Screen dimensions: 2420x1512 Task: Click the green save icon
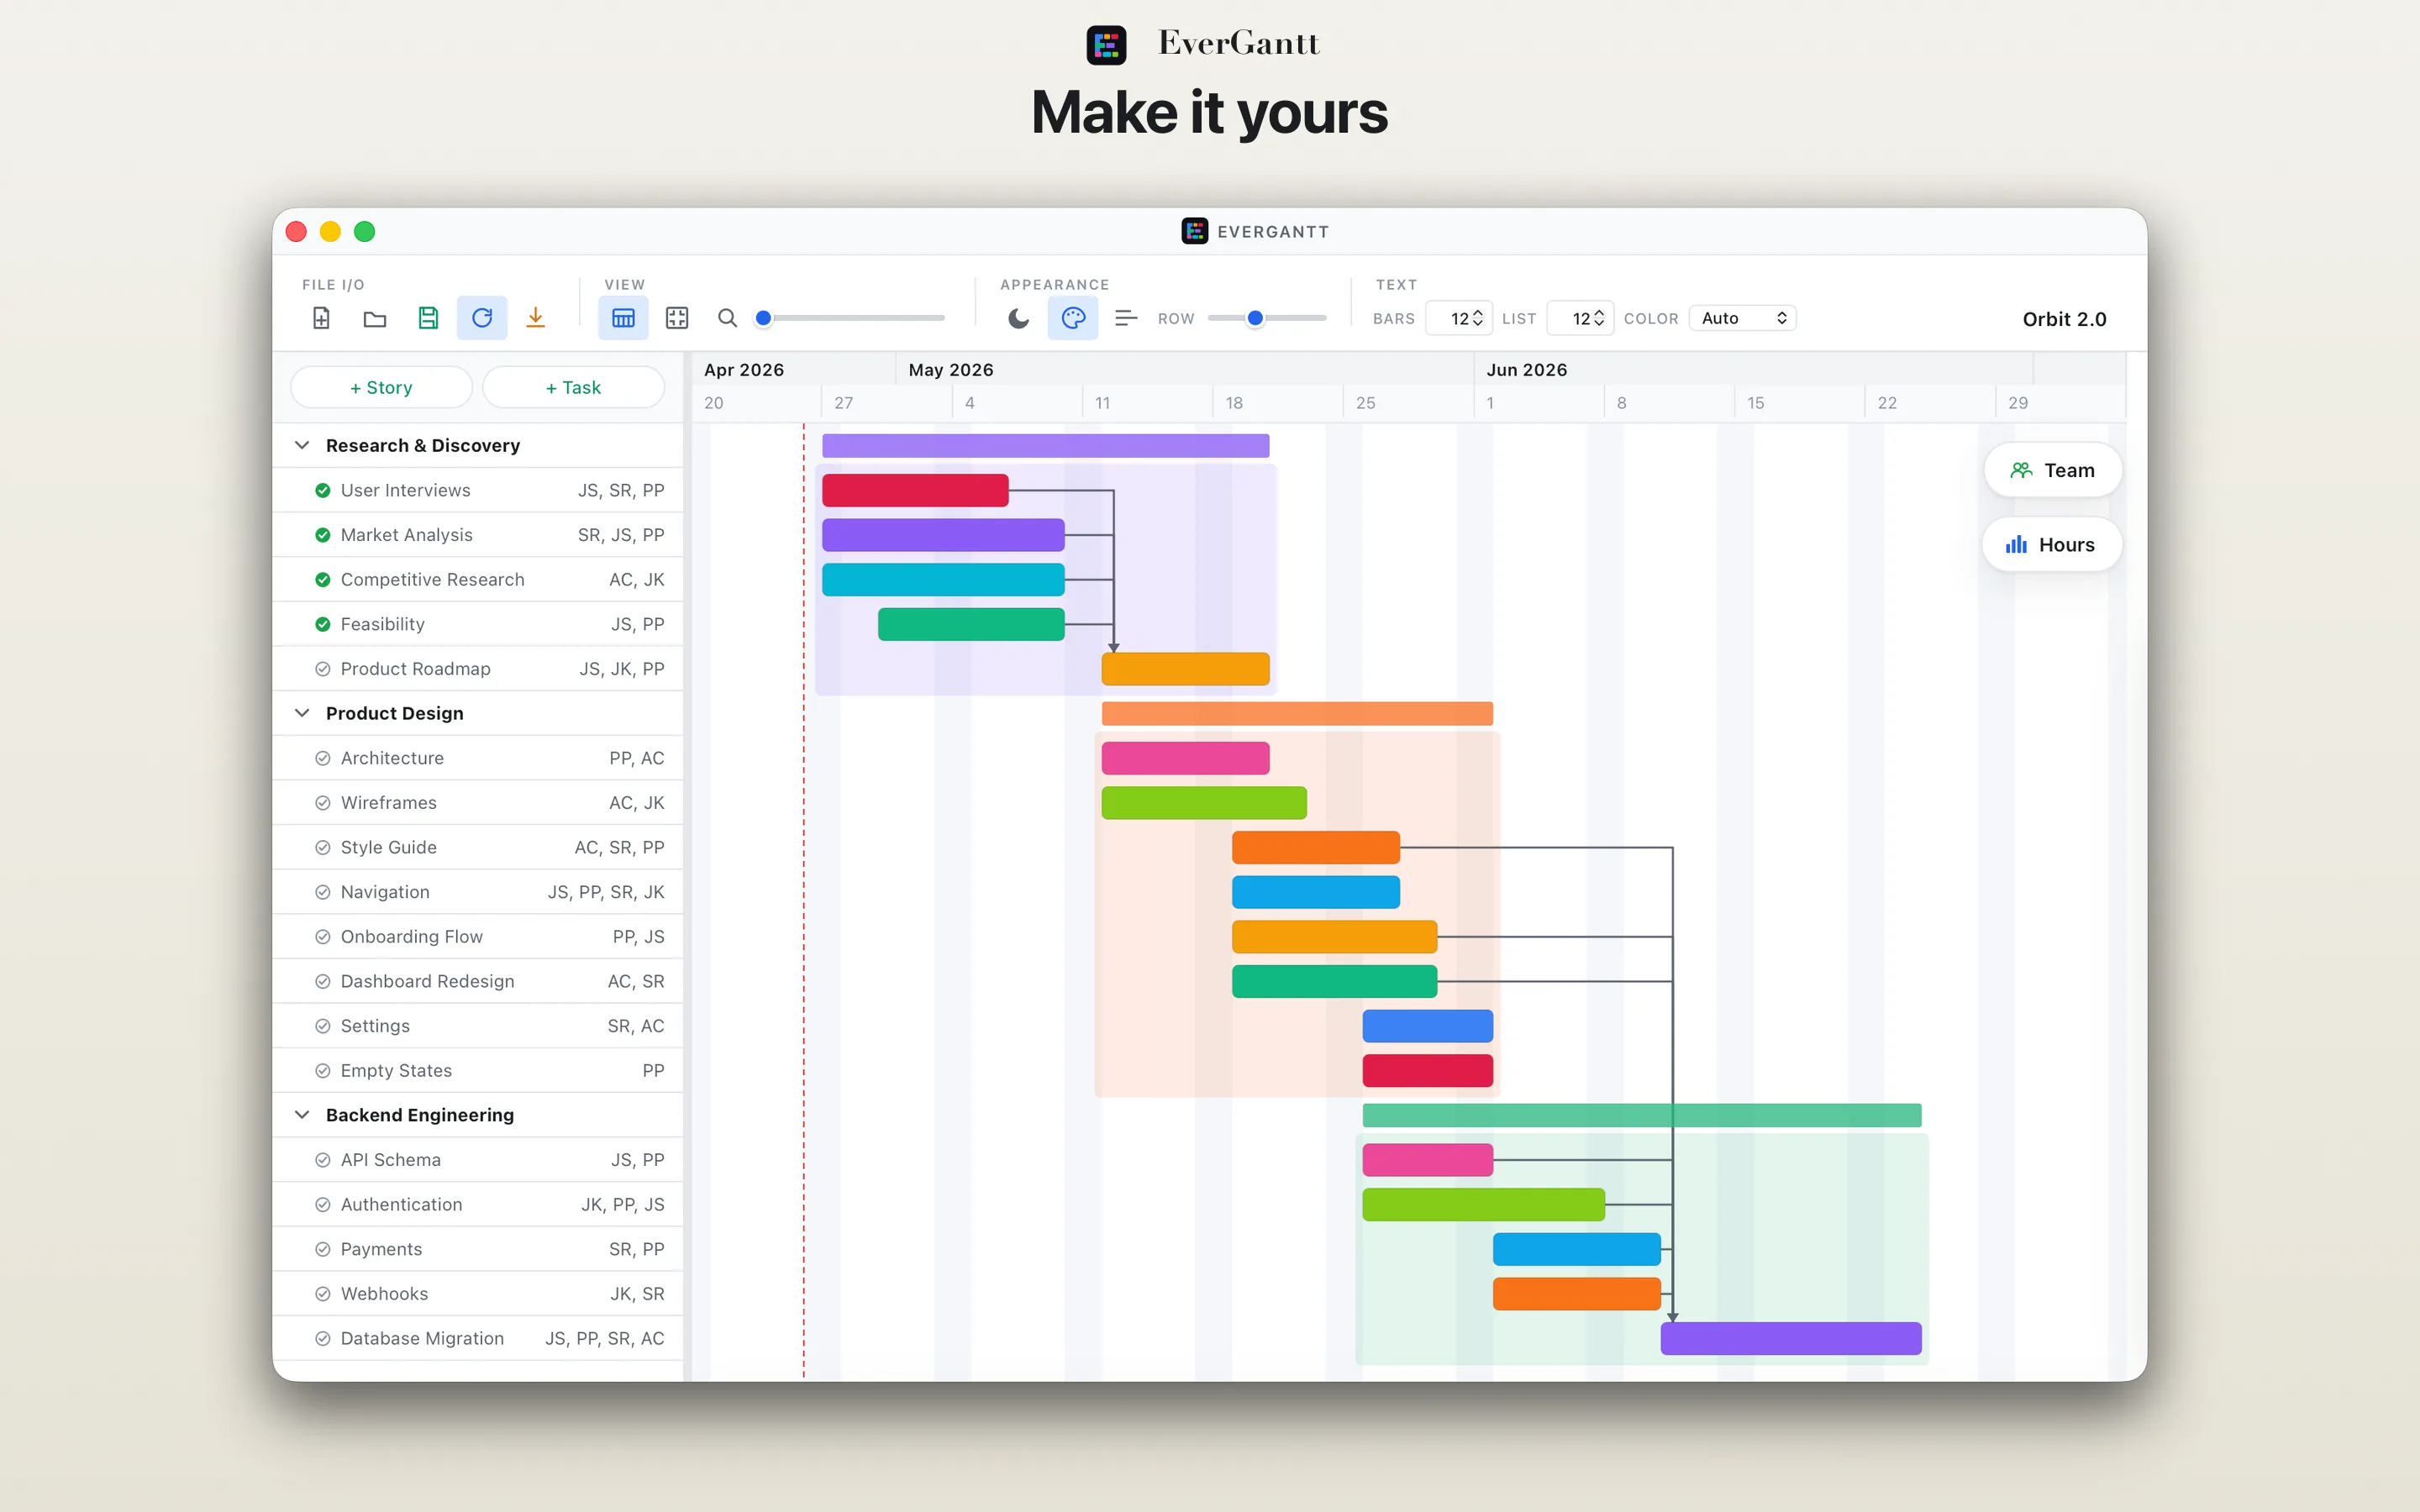tap(428, 318)
